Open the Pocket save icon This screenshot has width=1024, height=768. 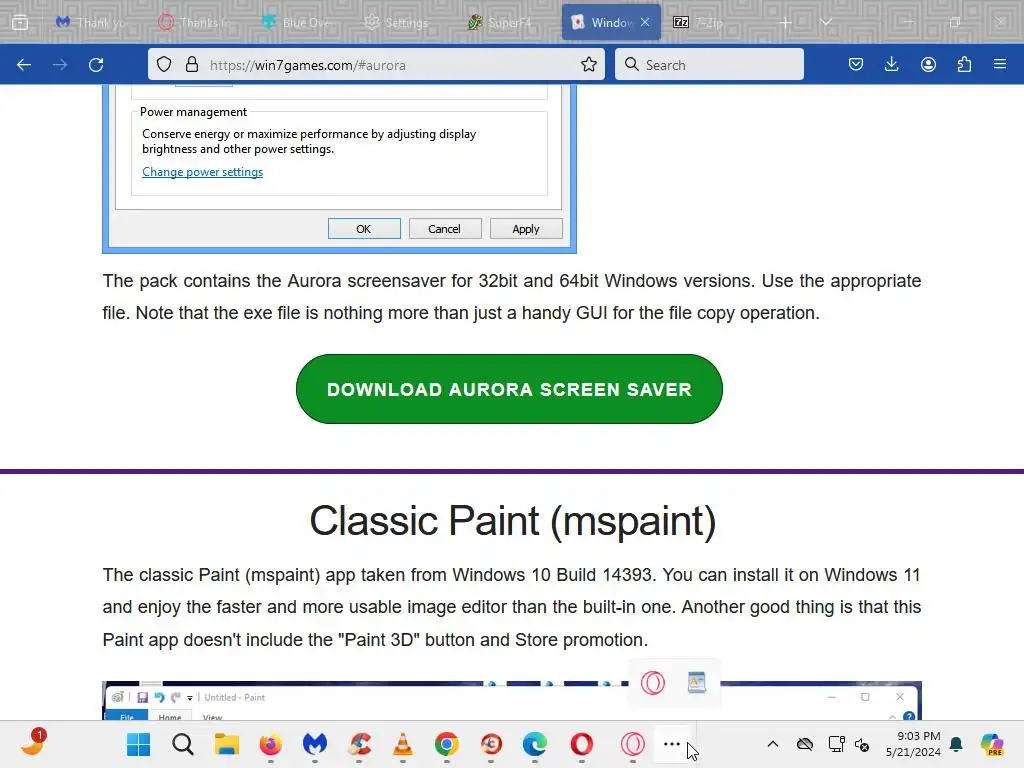tap(856, 65)
